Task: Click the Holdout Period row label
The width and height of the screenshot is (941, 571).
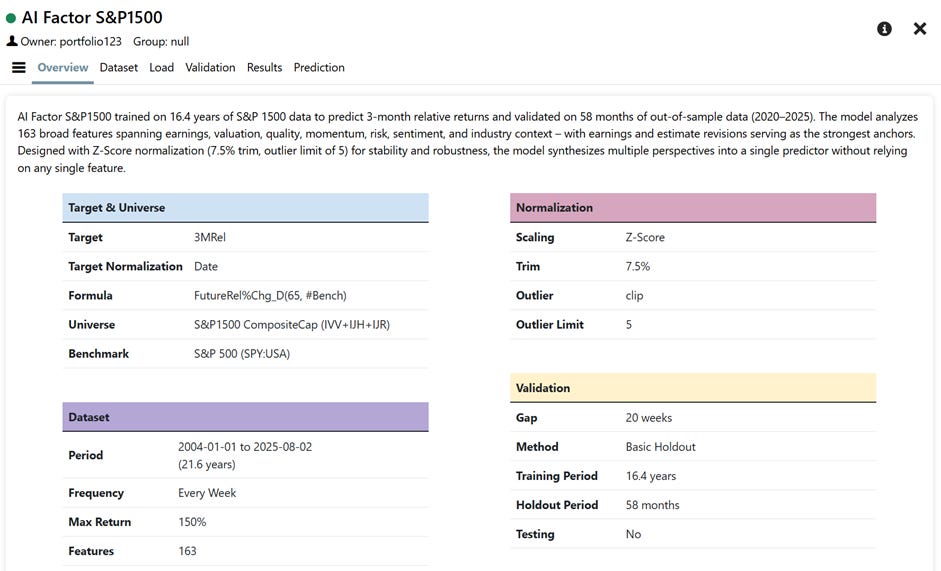Action: pos(557,505)
